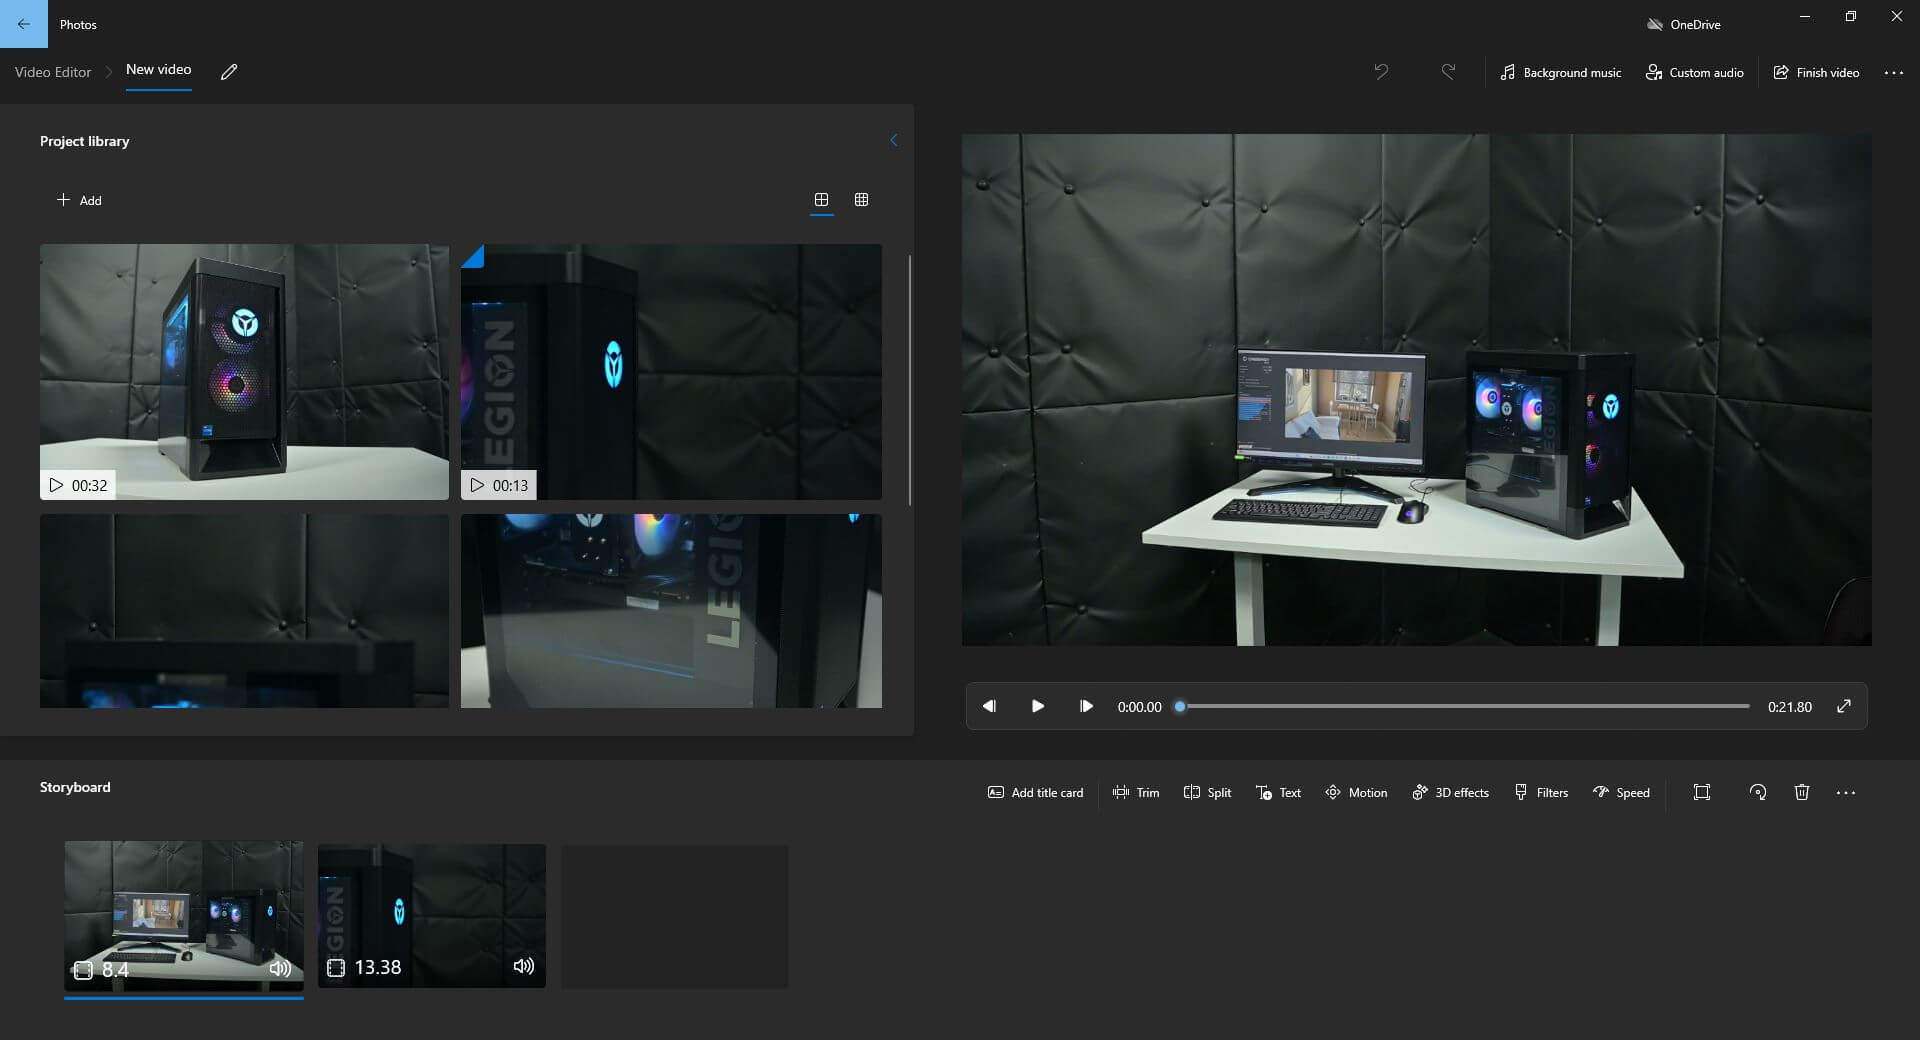Mute audio on the 8.4 second clip
This screenshot has width=1920, height=1040.
pos(280,968)
